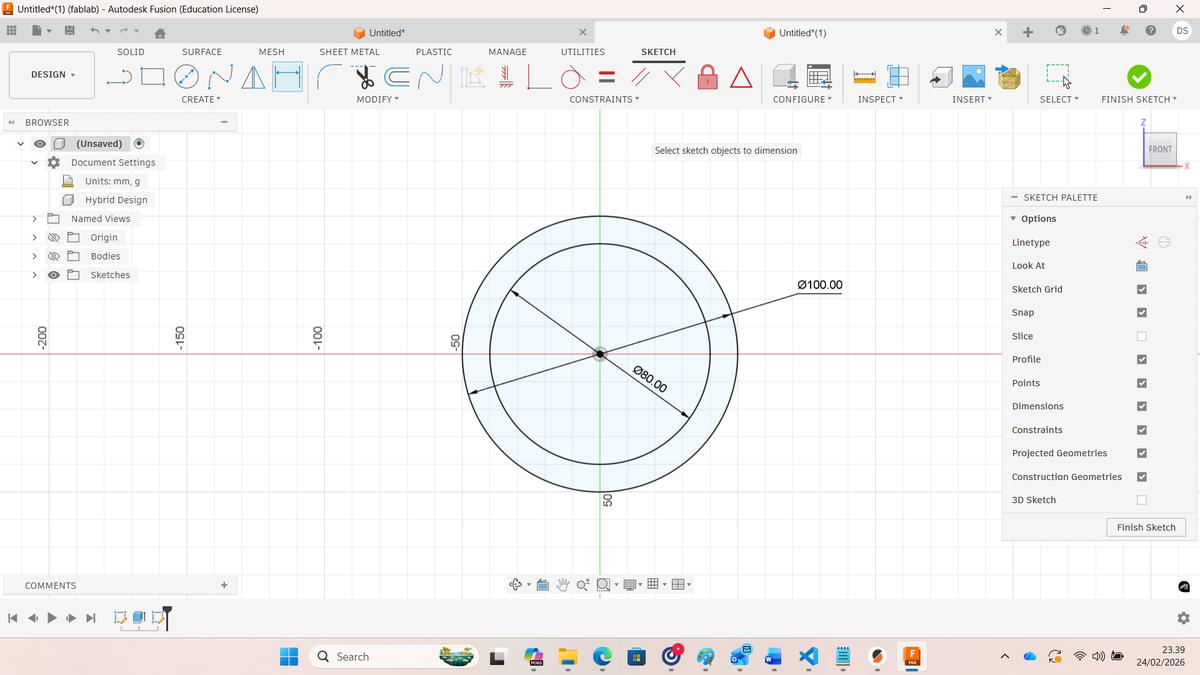The image size is (1200, 675).
Task: Click the Insert Mesh icon
Action: click(1008, 77)
